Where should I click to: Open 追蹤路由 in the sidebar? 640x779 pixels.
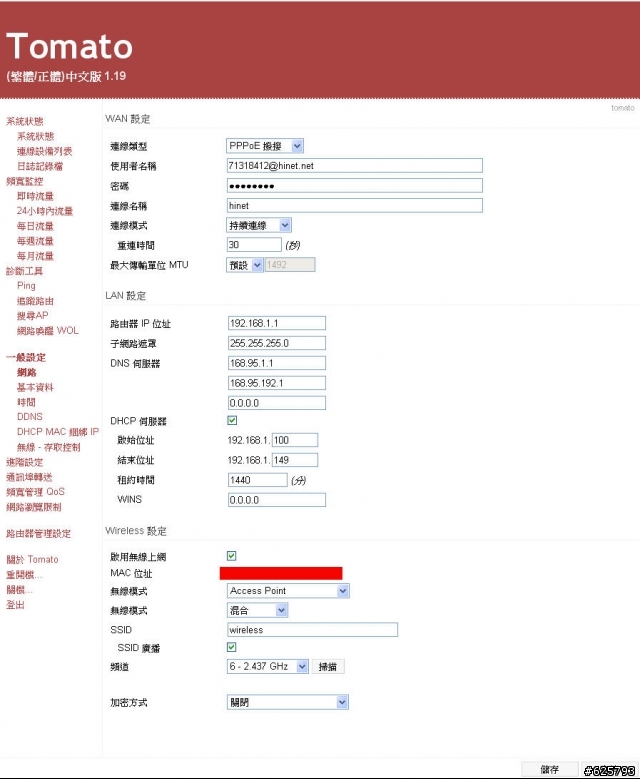[x=35, y=301]
